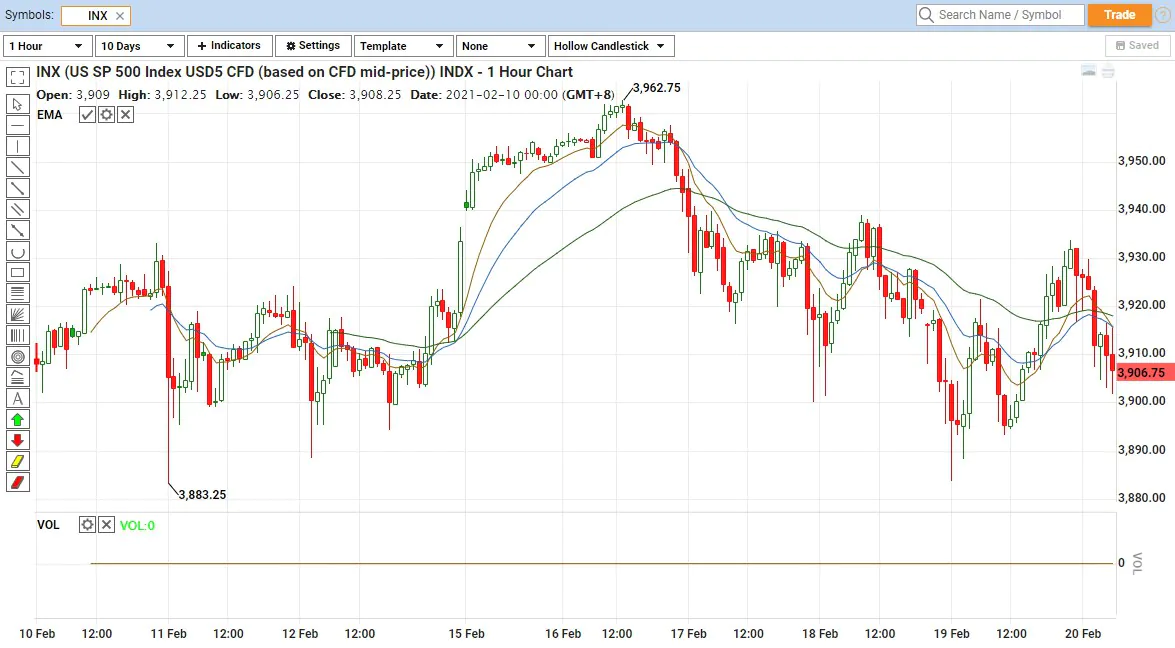Image resolution: width=1175 pixels, height=648 pixels.
Task: Place a red down arrow marker
Action: coord(17,440)
